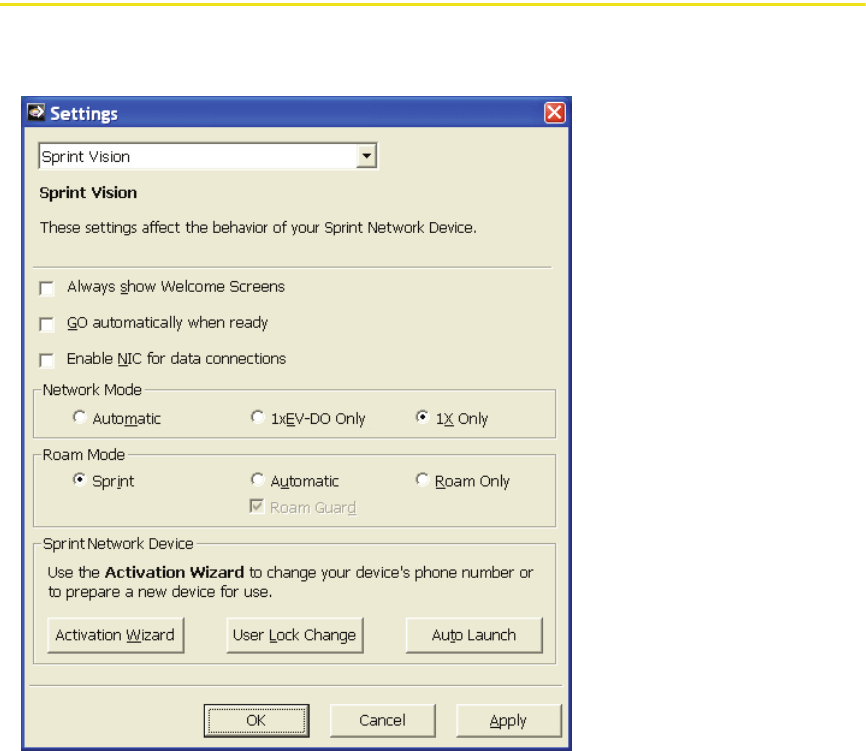The image size is (866, 751).
Task: Click the Network Mode group label
Action: point(92,390)
